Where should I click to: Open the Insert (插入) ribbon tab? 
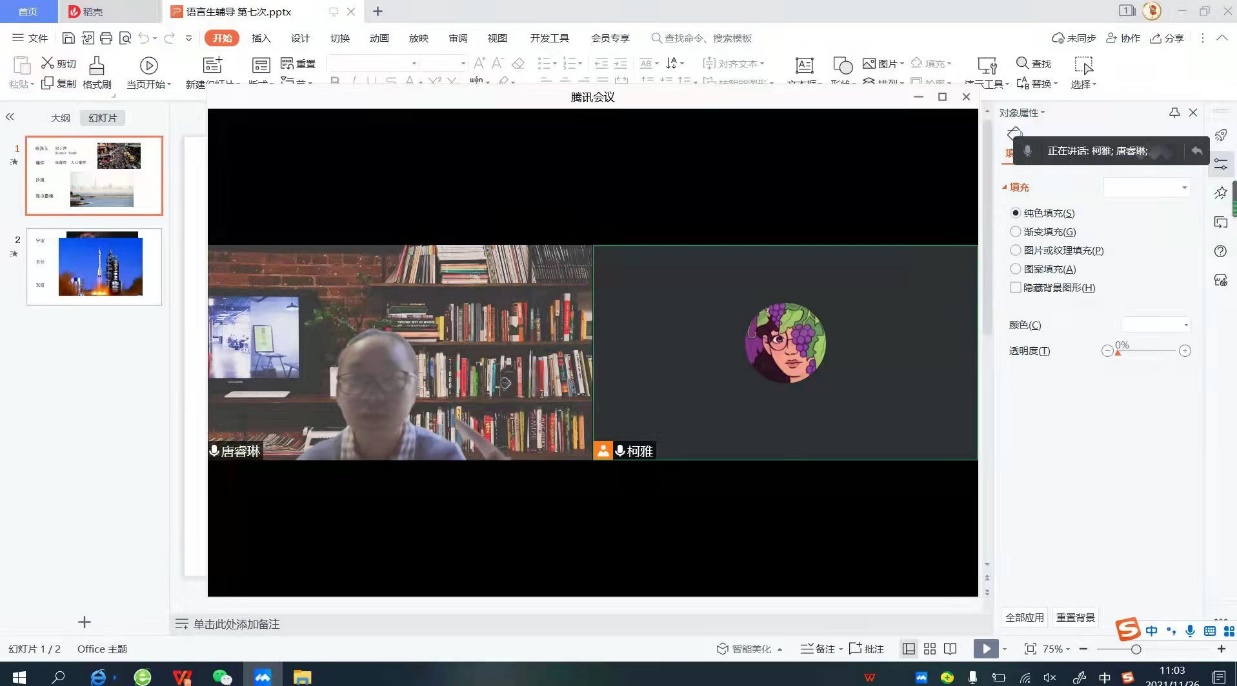coord(261,38)
